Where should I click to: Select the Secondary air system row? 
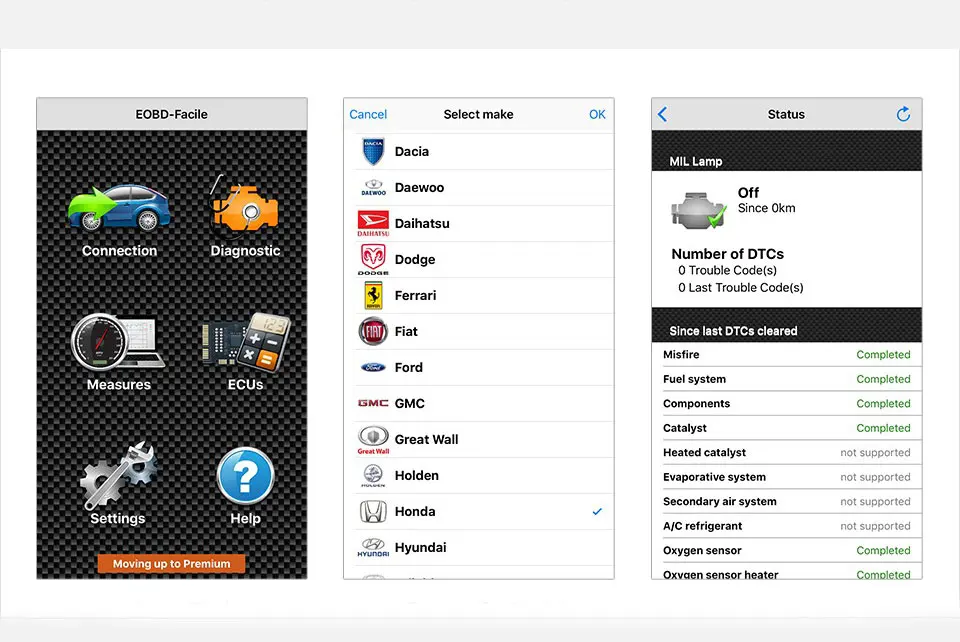787,502
